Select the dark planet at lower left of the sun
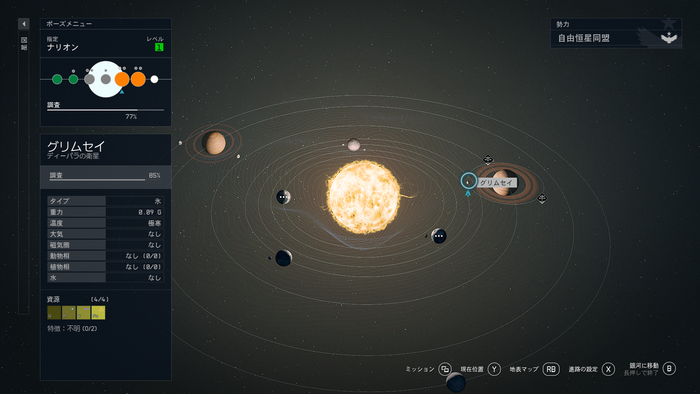This screenshot has width=700, height=394. [x=283, y=258]
